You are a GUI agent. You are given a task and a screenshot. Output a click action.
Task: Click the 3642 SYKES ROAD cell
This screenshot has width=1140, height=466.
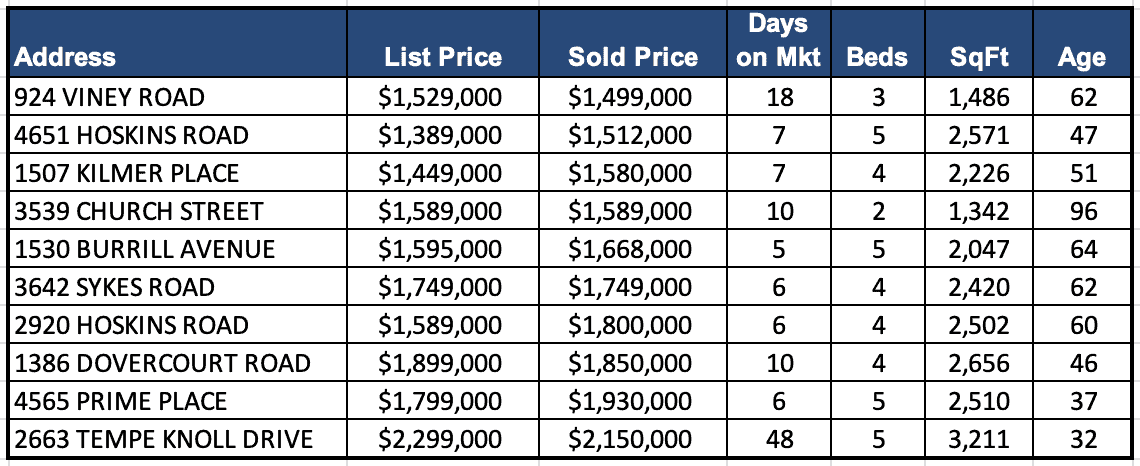click(115, 287)
